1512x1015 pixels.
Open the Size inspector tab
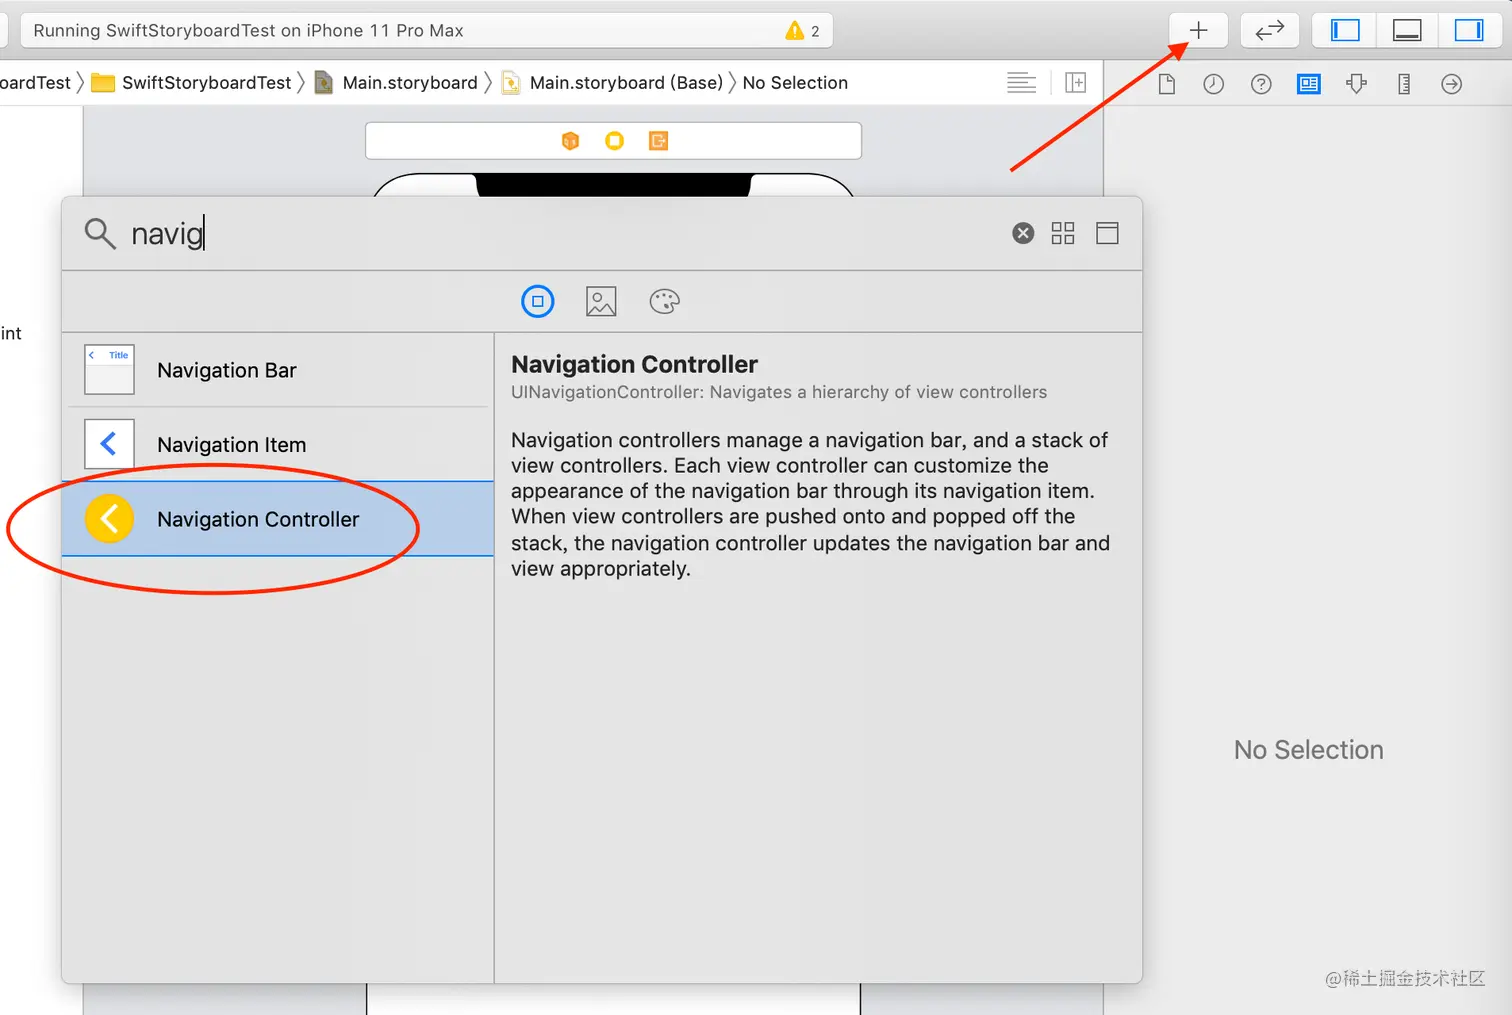1404,84
